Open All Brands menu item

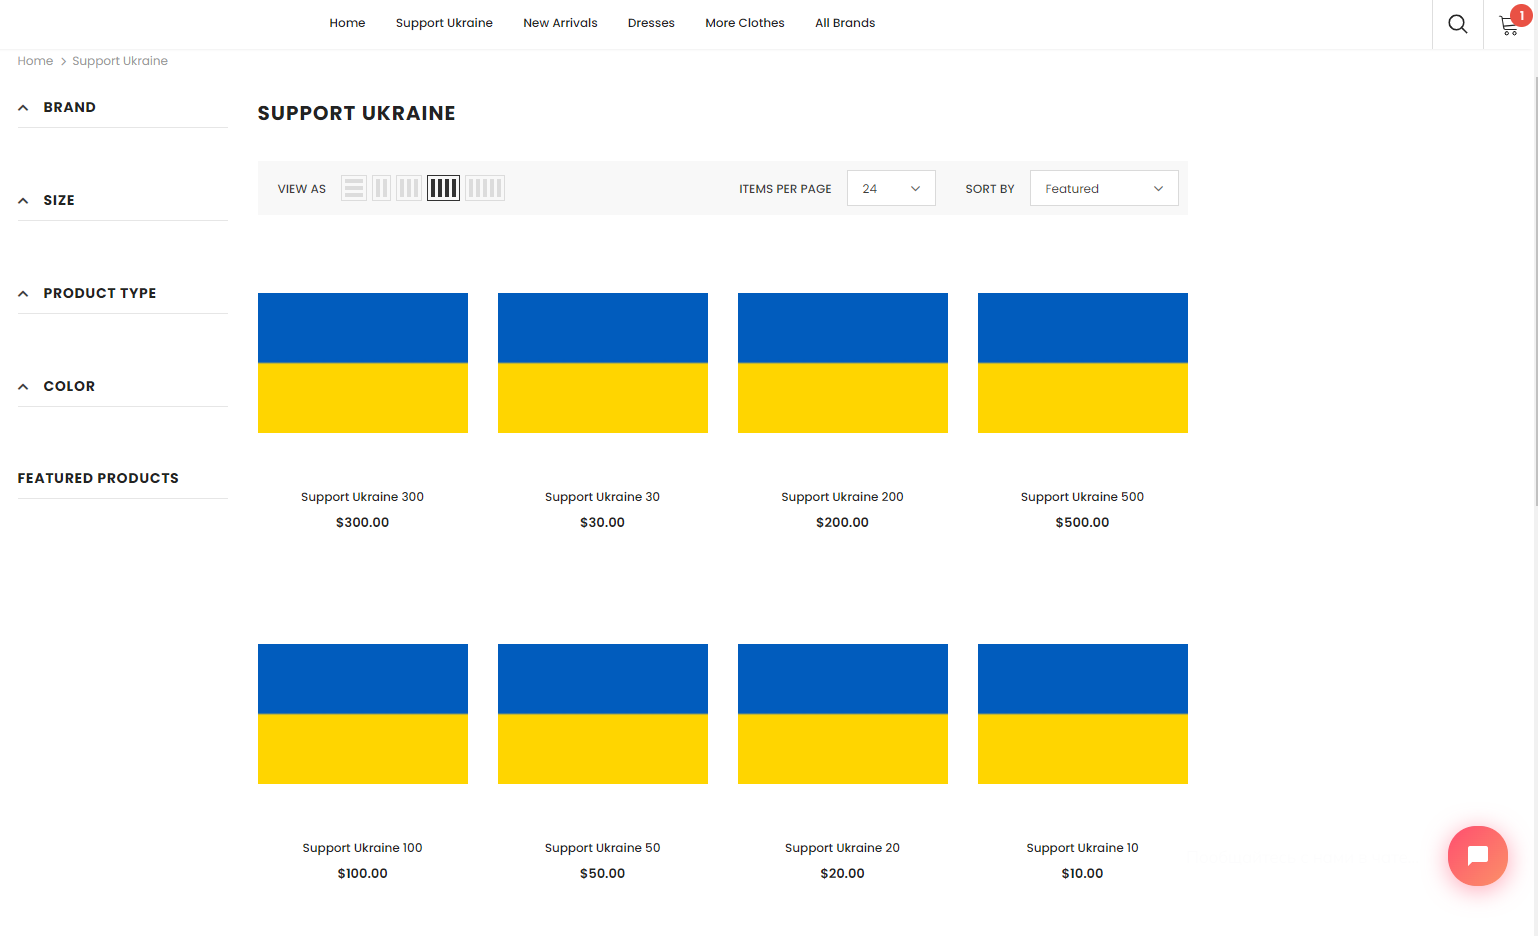845,23
